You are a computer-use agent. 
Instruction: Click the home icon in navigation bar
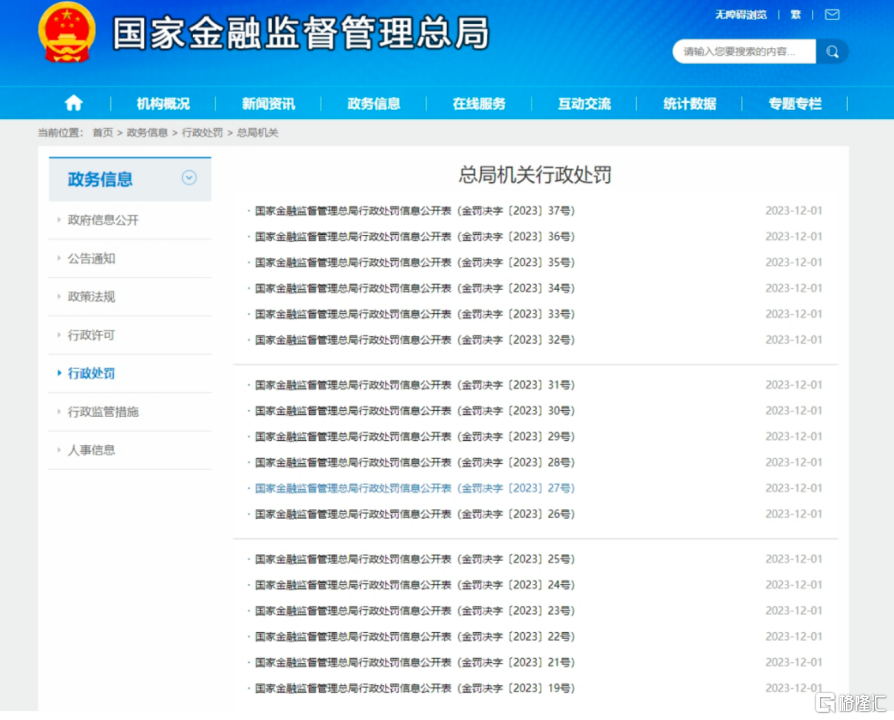(74, 103)
